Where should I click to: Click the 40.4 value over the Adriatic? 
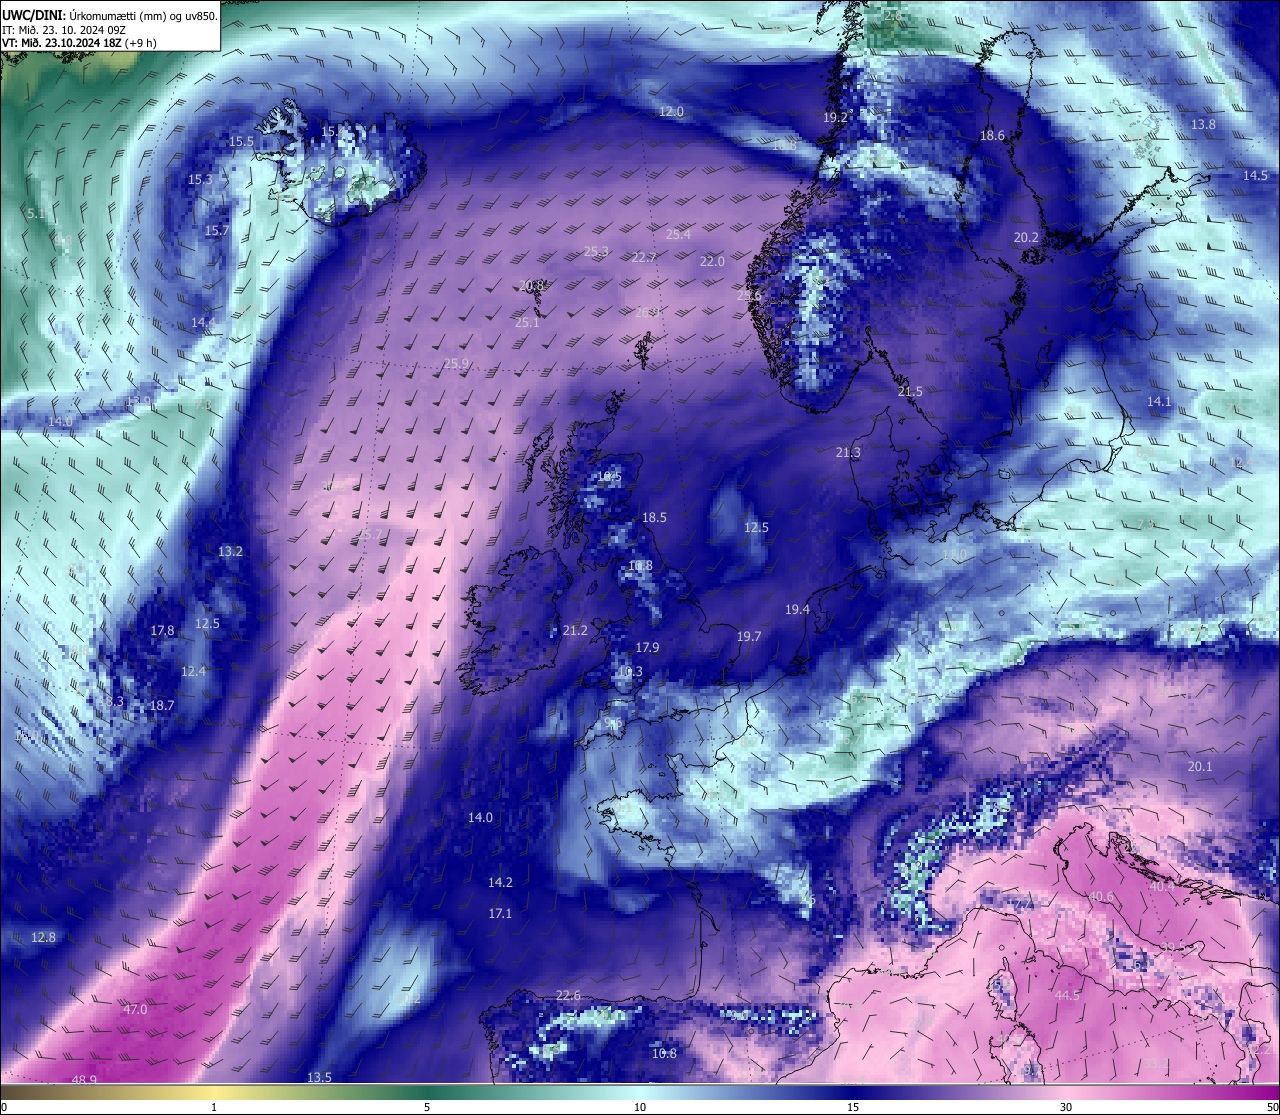1161,887
